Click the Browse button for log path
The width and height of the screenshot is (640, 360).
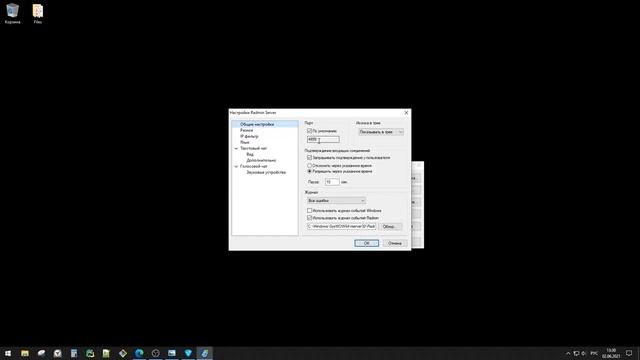390,227
